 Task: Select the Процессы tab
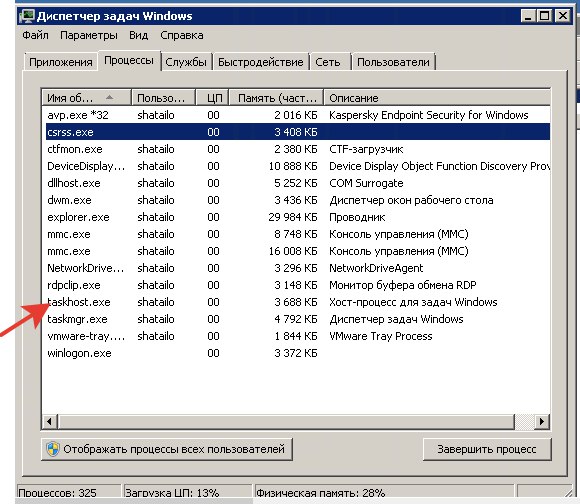click(129, 60)
